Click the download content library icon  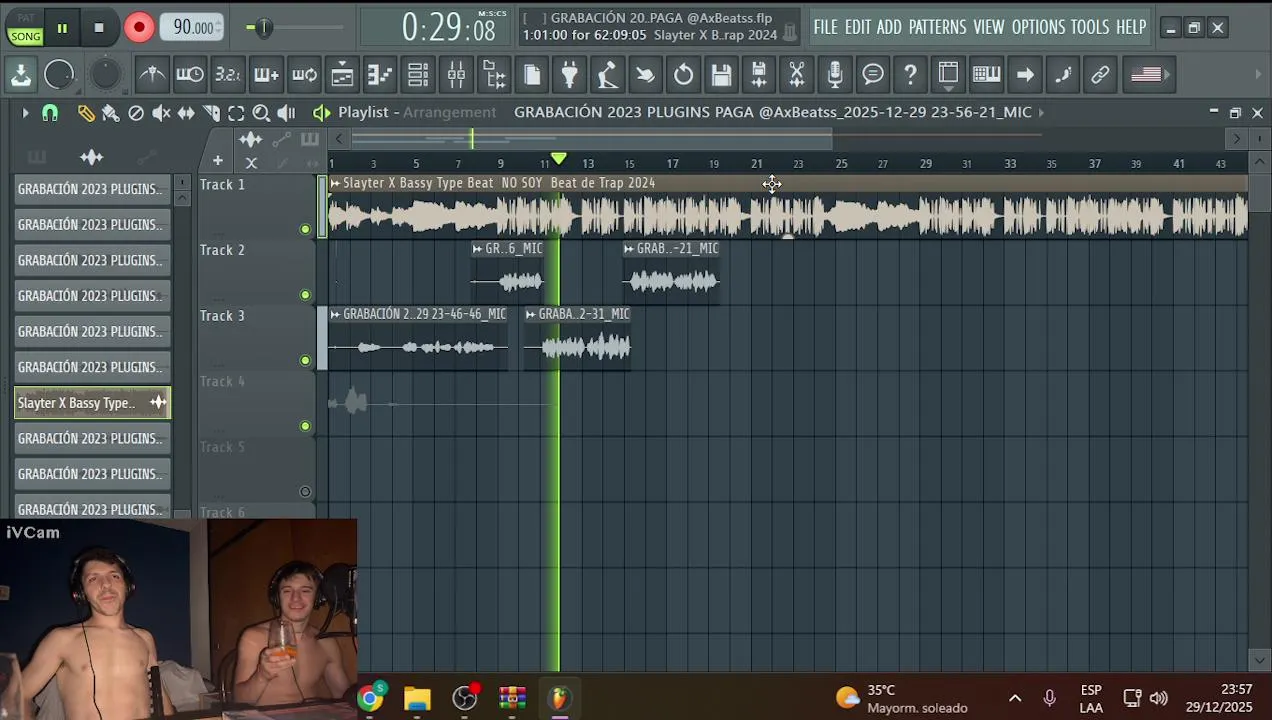tap(20, 74)
